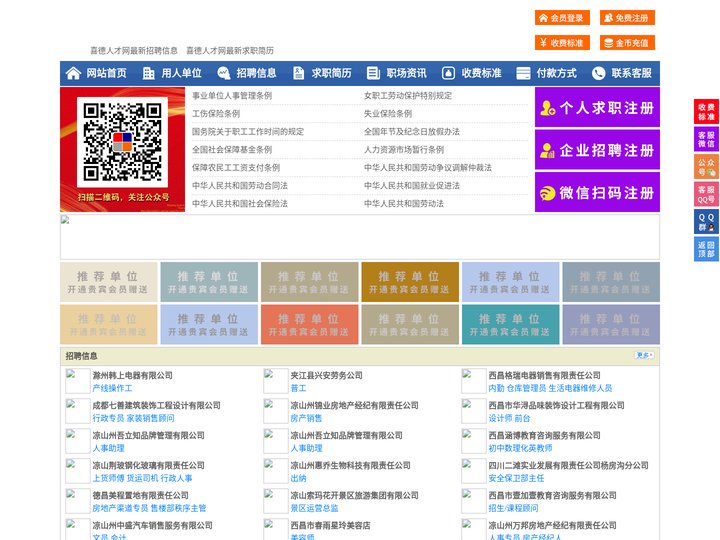The image size is (720, 540).
Task: Click the pink 客服QQ号 floating side button
Action: (x=706, y=194)
